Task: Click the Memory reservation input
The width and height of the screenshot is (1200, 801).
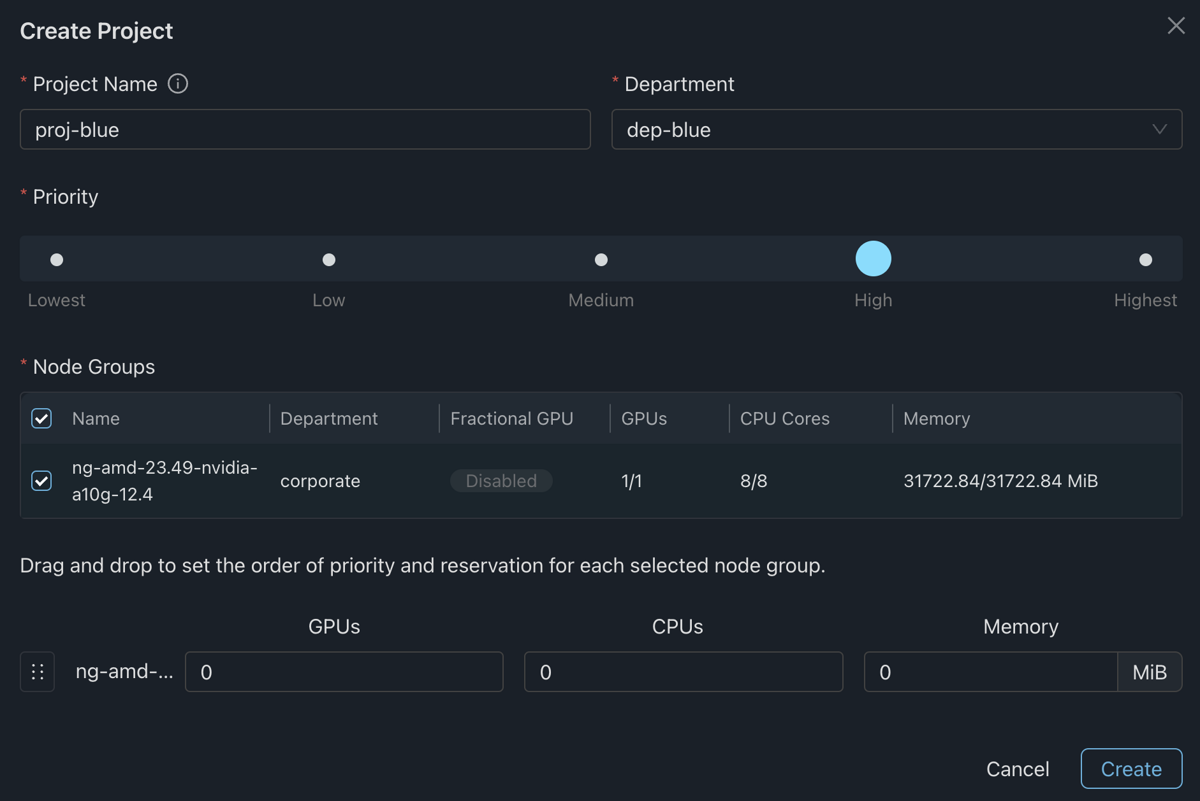Action: point(990,672)
